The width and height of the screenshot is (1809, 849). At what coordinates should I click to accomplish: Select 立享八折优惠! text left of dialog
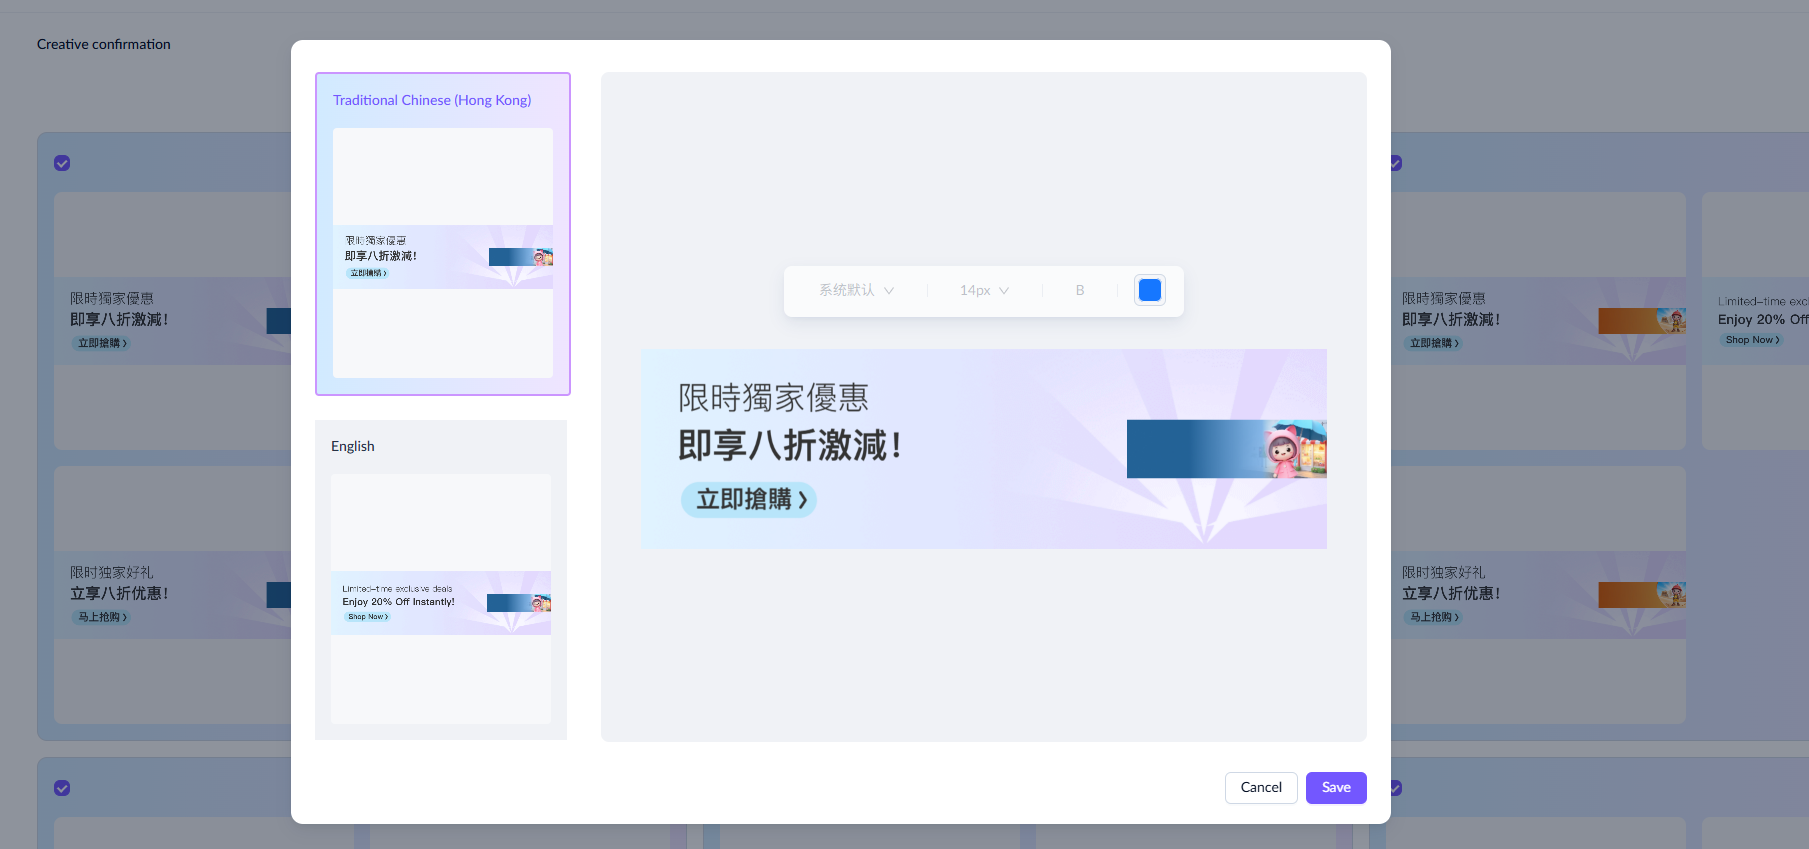[x=119, y=593]
